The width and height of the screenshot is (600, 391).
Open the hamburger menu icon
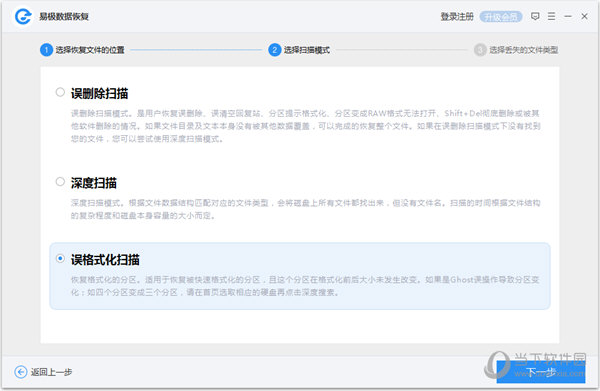click(551, 16)
